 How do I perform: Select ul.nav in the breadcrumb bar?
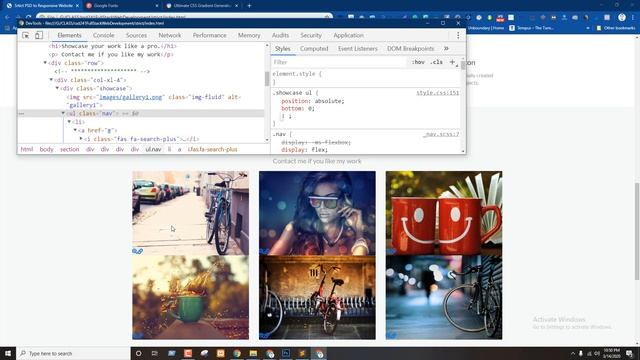click(x=153, y=149)
